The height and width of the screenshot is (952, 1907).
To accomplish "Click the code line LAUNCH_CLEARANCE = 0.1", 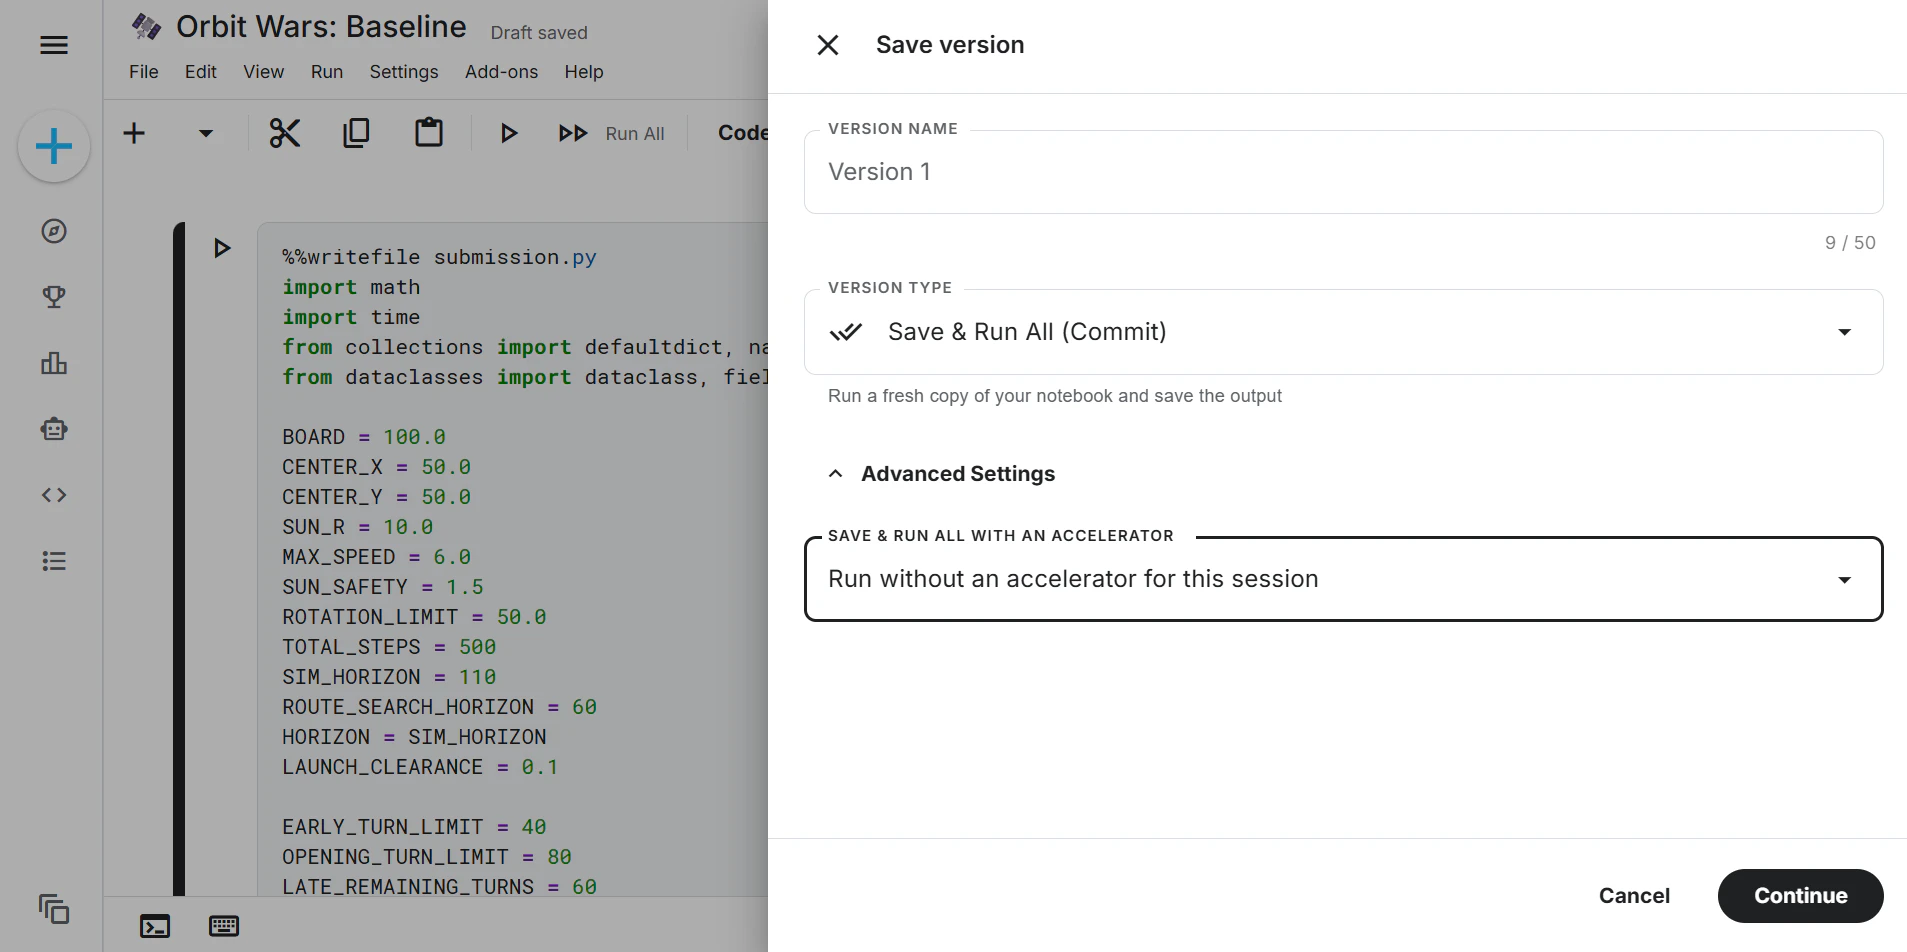I will click(420, 767).
